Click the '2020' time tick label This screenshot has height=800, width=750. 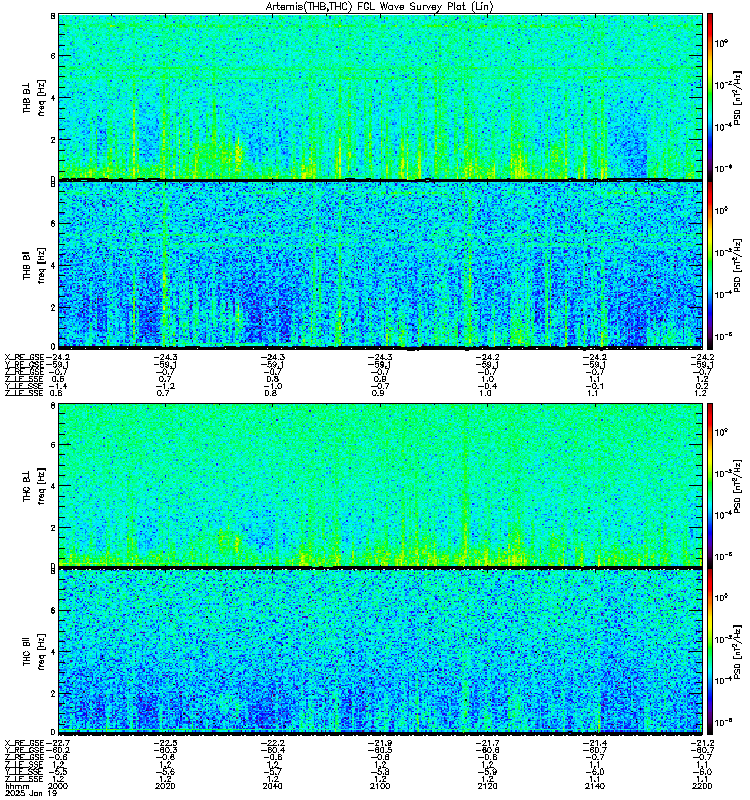[165, 786]
